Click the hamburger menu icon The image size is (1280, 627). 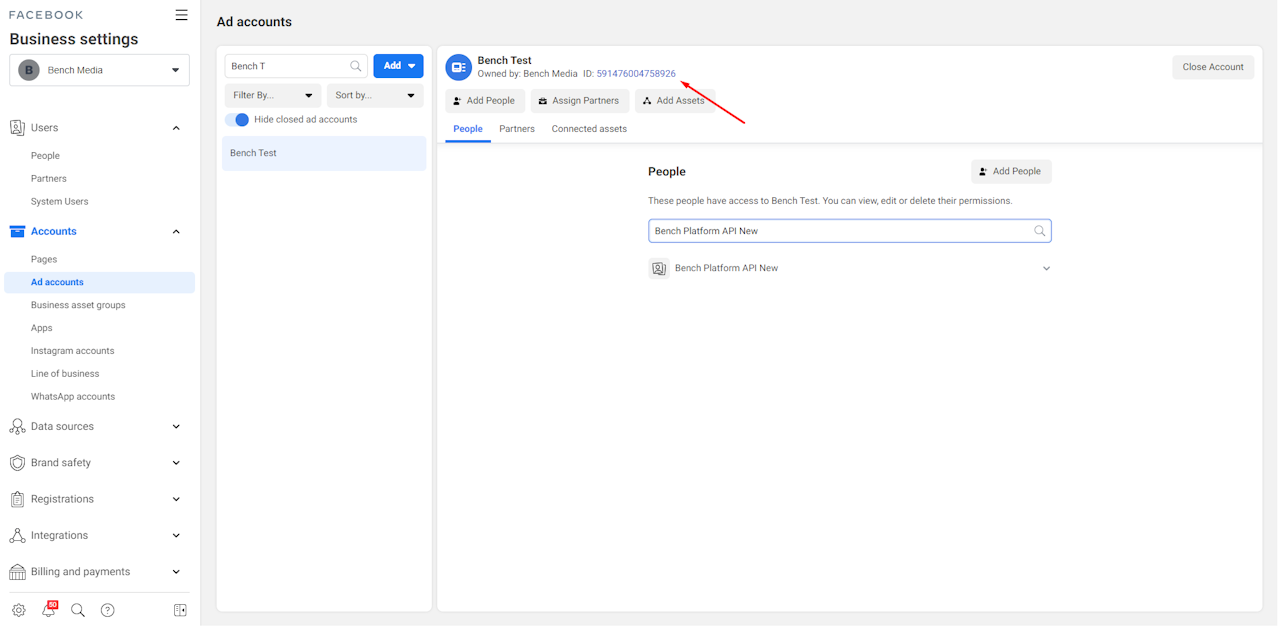[x=181, y=15]
